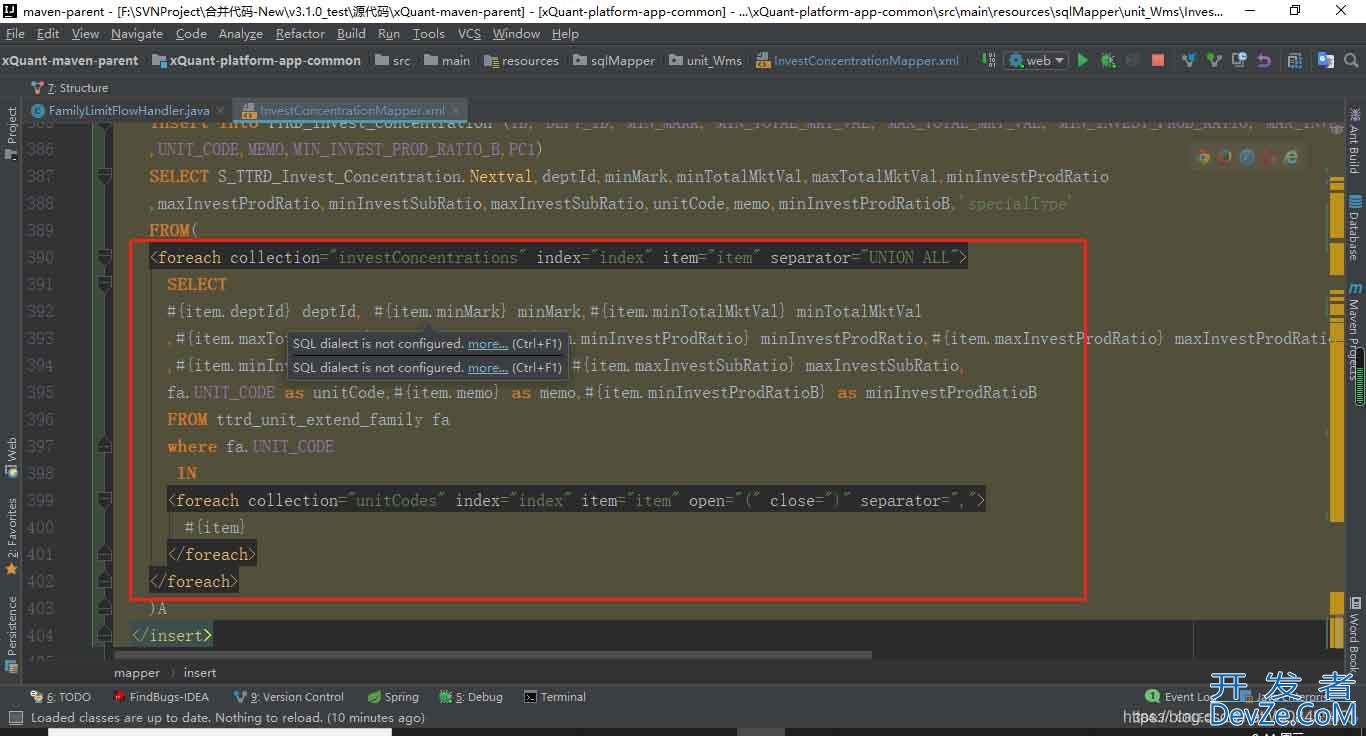Open 9: Version Control tool window
Screen dimensions: 1366x736
[288, 697]
